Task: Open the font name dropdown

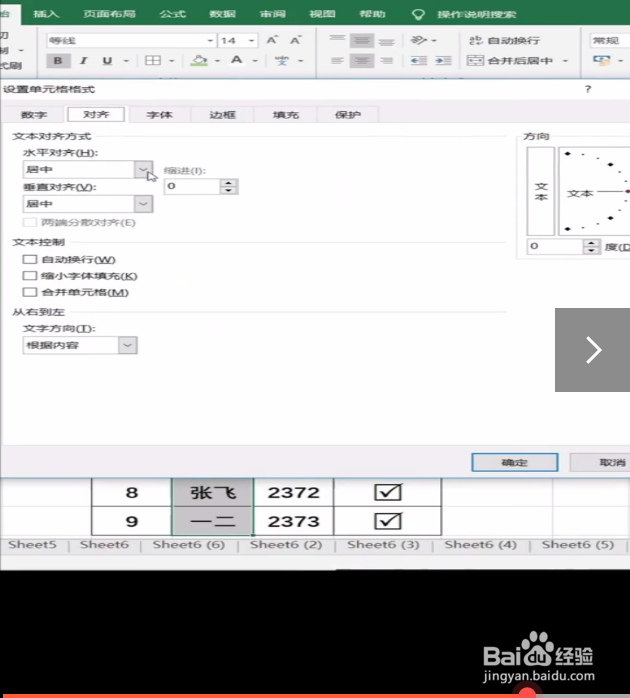Action: [x=210, y=41]
